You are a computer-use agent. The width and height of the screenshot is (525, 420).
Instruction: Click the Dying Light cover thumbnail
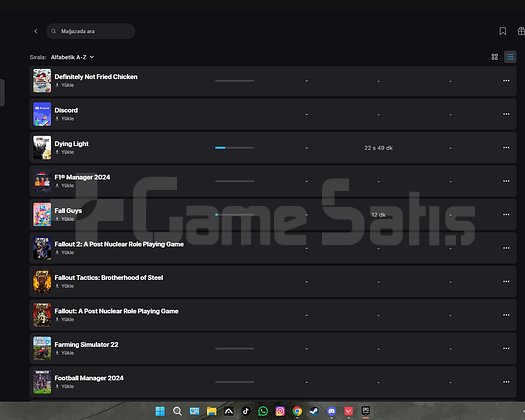tap(42, 148)
